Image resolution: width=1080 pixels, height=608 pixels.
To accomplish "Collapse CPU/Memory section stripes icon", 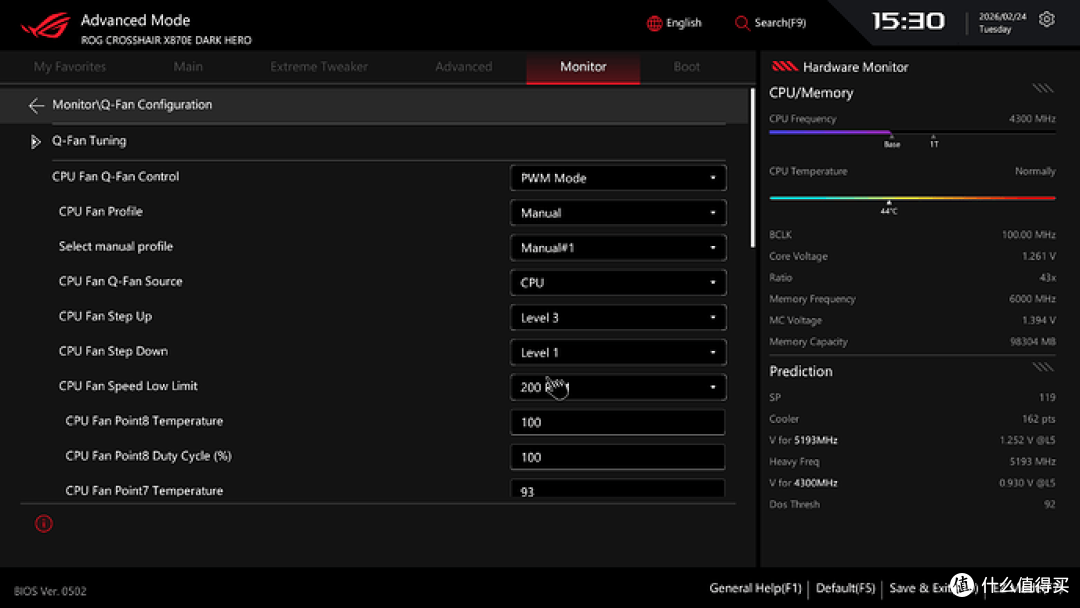I will pos(1043,88).
